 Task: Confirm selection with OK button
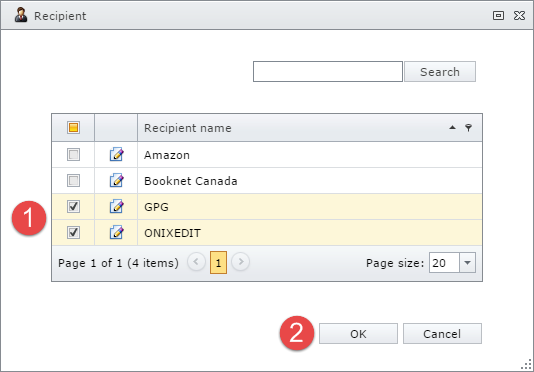[358, 334]
